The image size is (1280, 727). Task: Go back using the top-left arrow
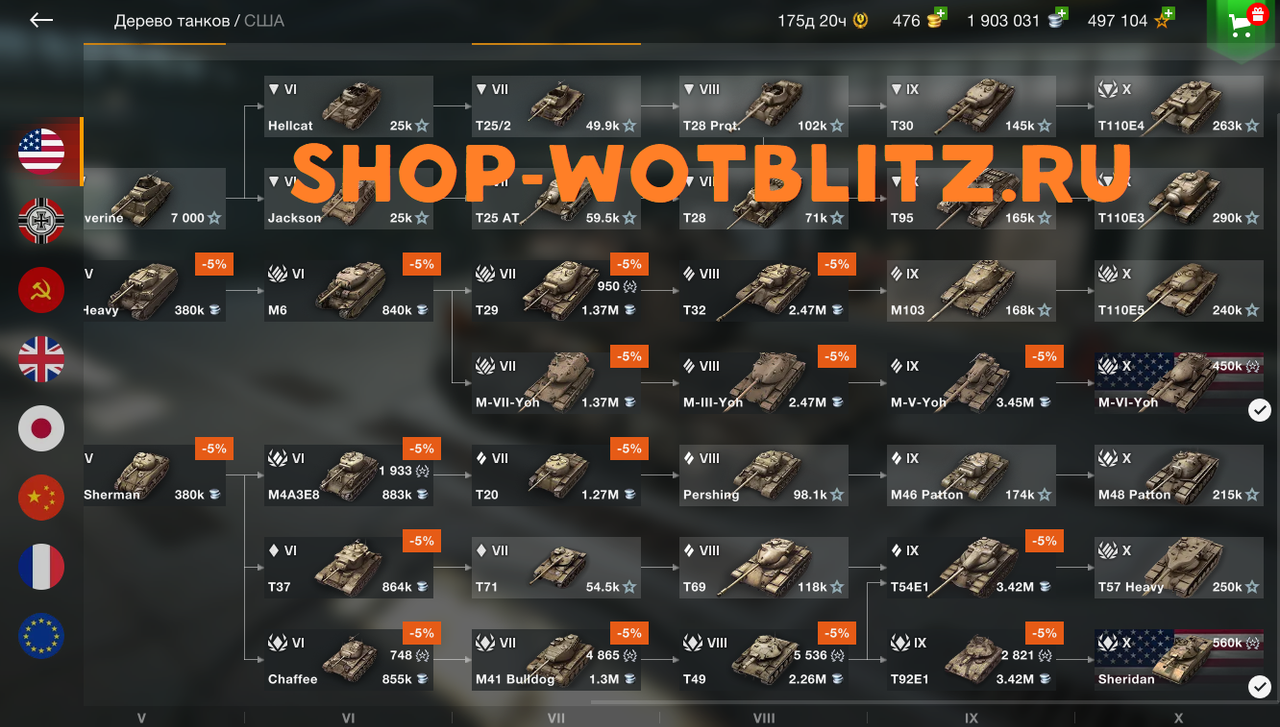click(x=41, y=20)
